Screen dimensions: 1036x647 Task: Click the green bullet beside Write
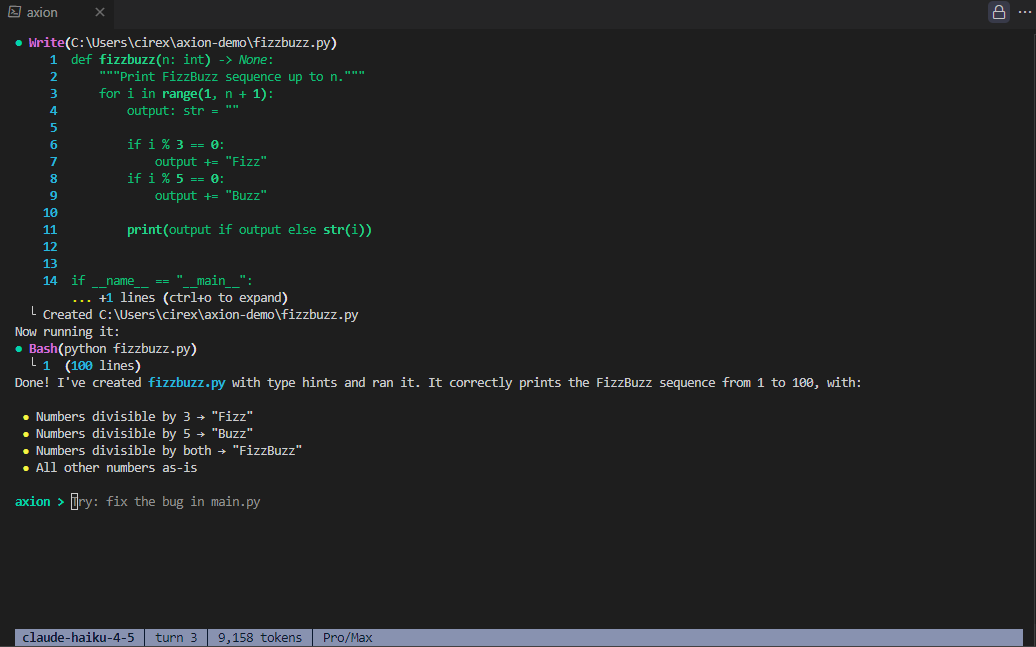click(18, 43)
